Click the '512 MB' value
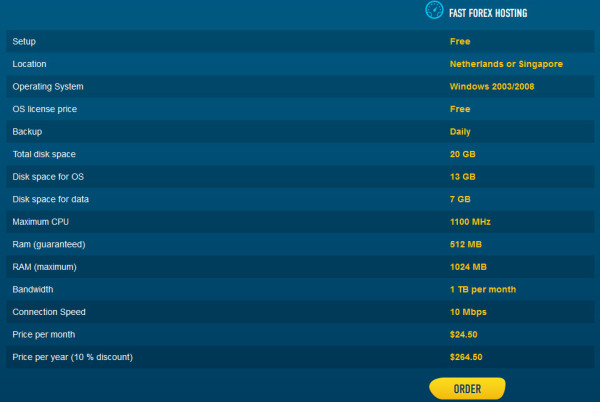Image resolution: width=600 pixels, height=402 pixels. pos(466,244)
